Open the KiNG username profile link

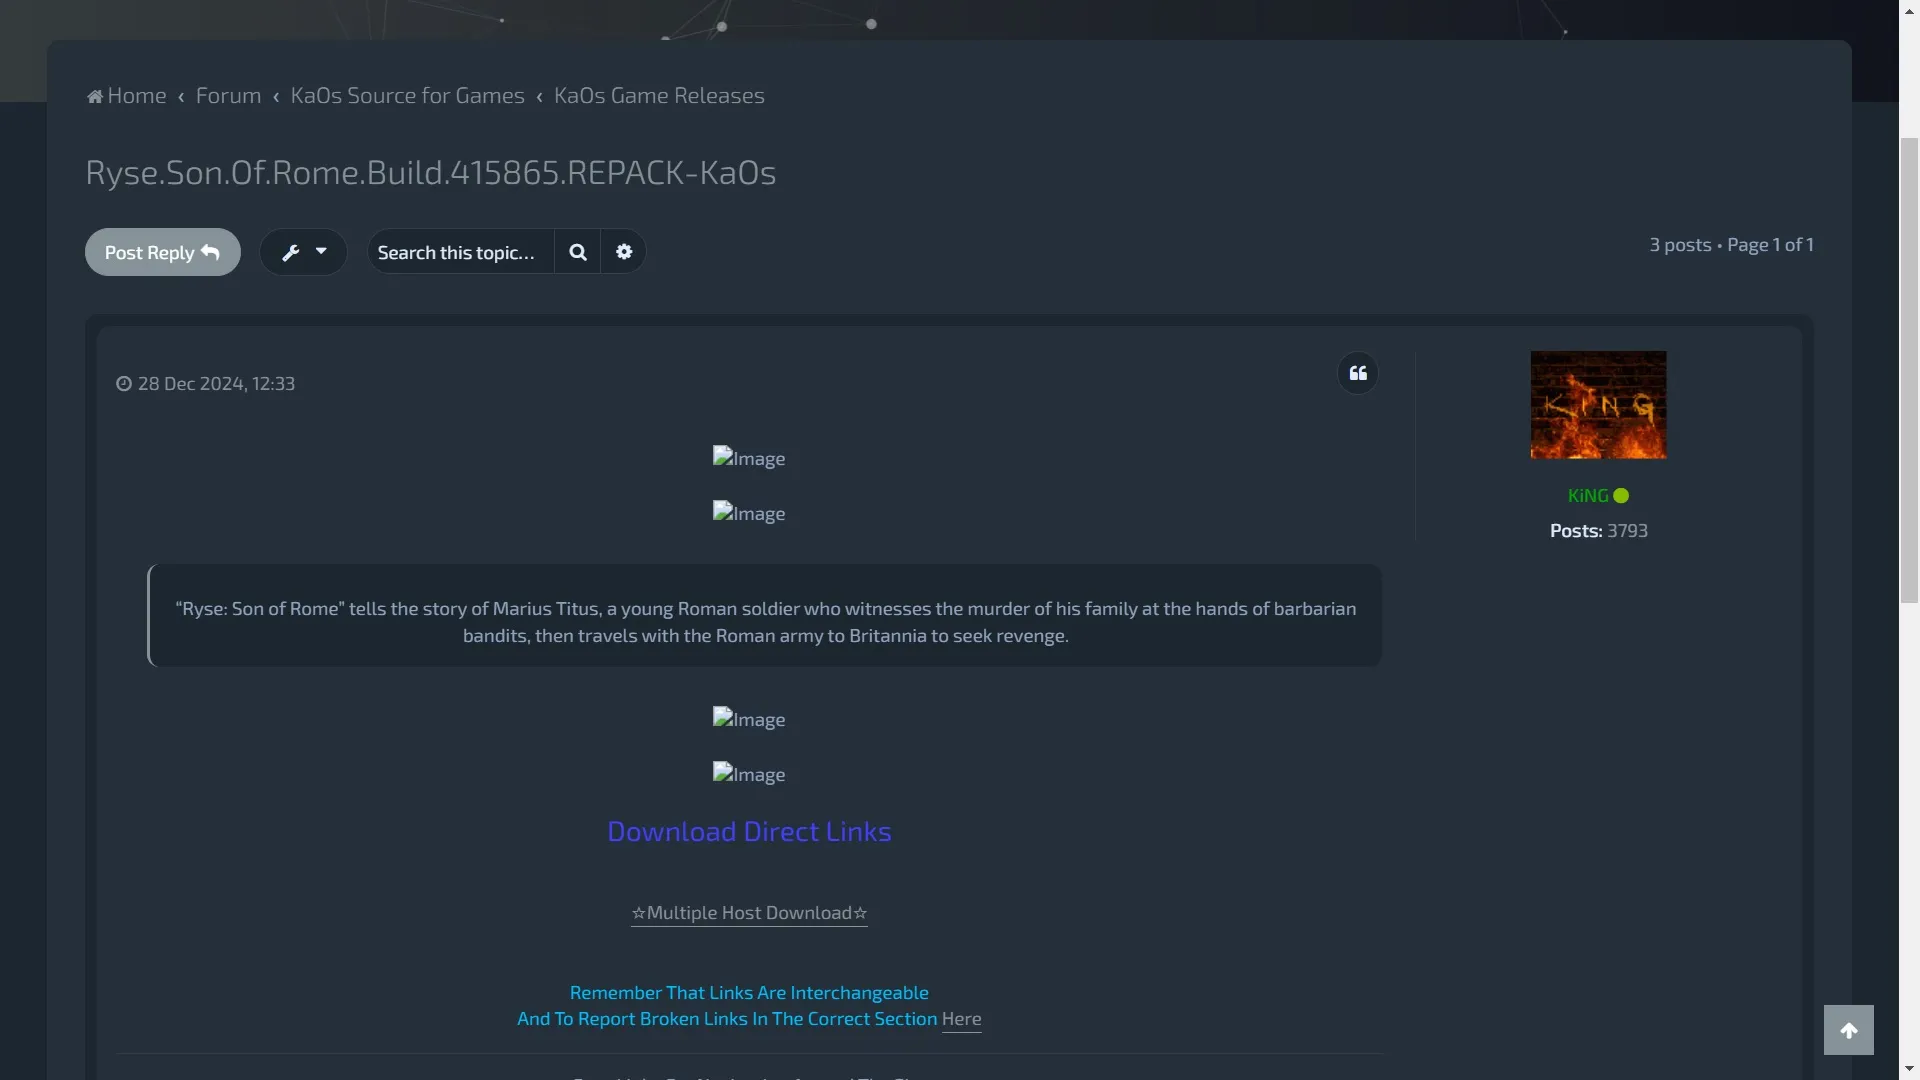click(x=1588, y=496)
